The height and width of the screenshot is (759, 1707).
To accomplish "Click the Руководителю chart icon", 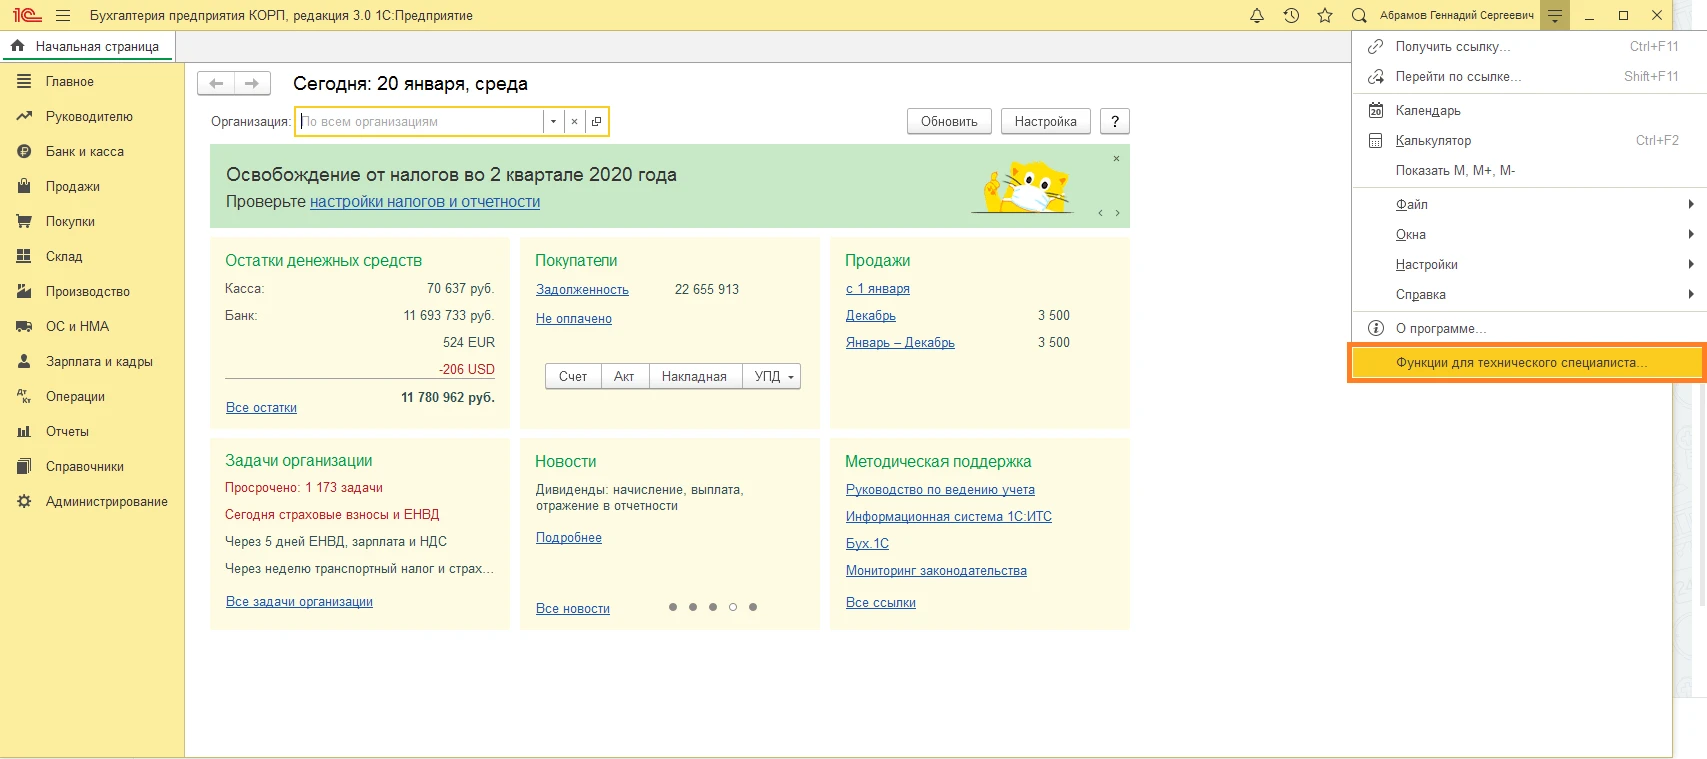I will tap(24, 117).
